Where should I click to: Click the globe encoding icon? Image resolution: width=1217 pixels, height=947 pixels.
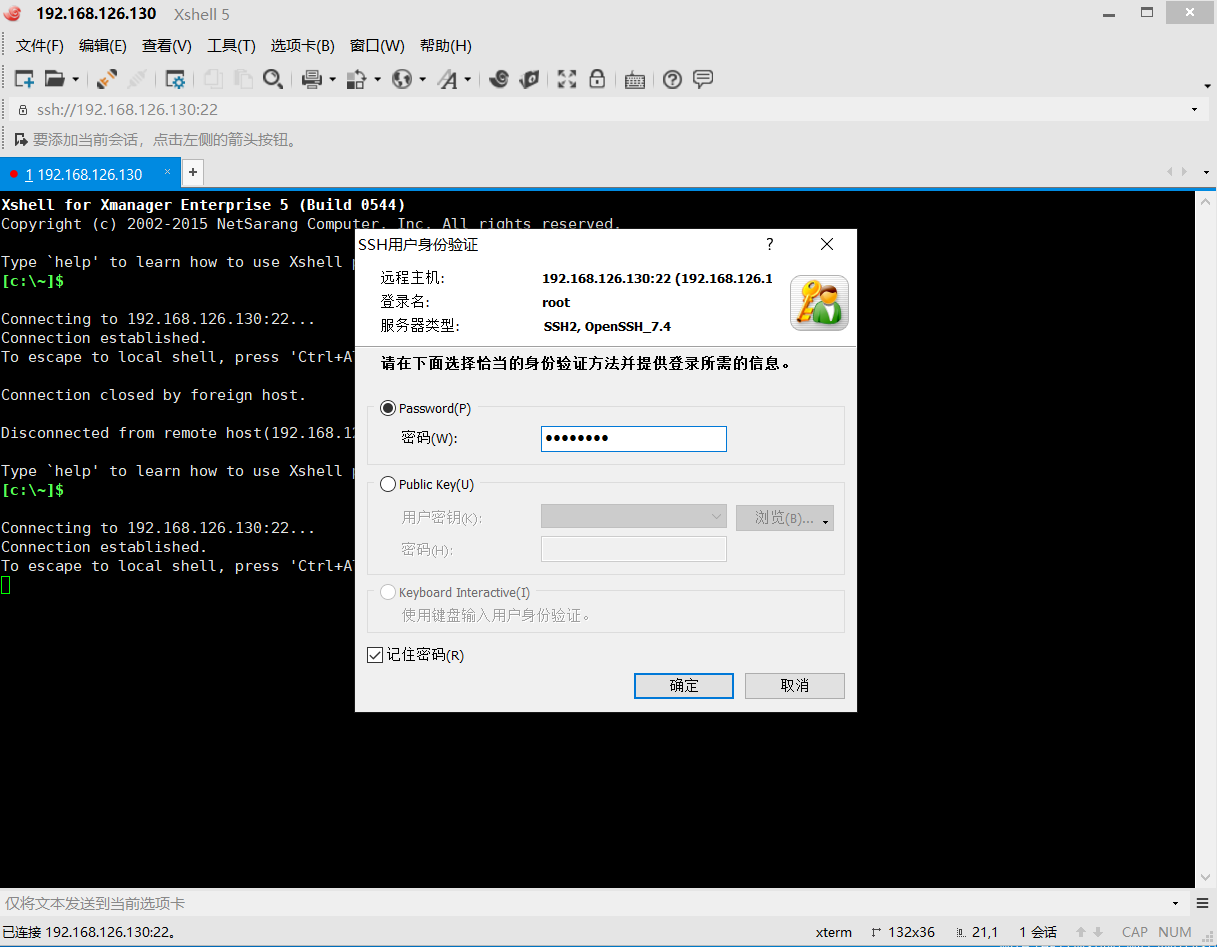(402, 79)
